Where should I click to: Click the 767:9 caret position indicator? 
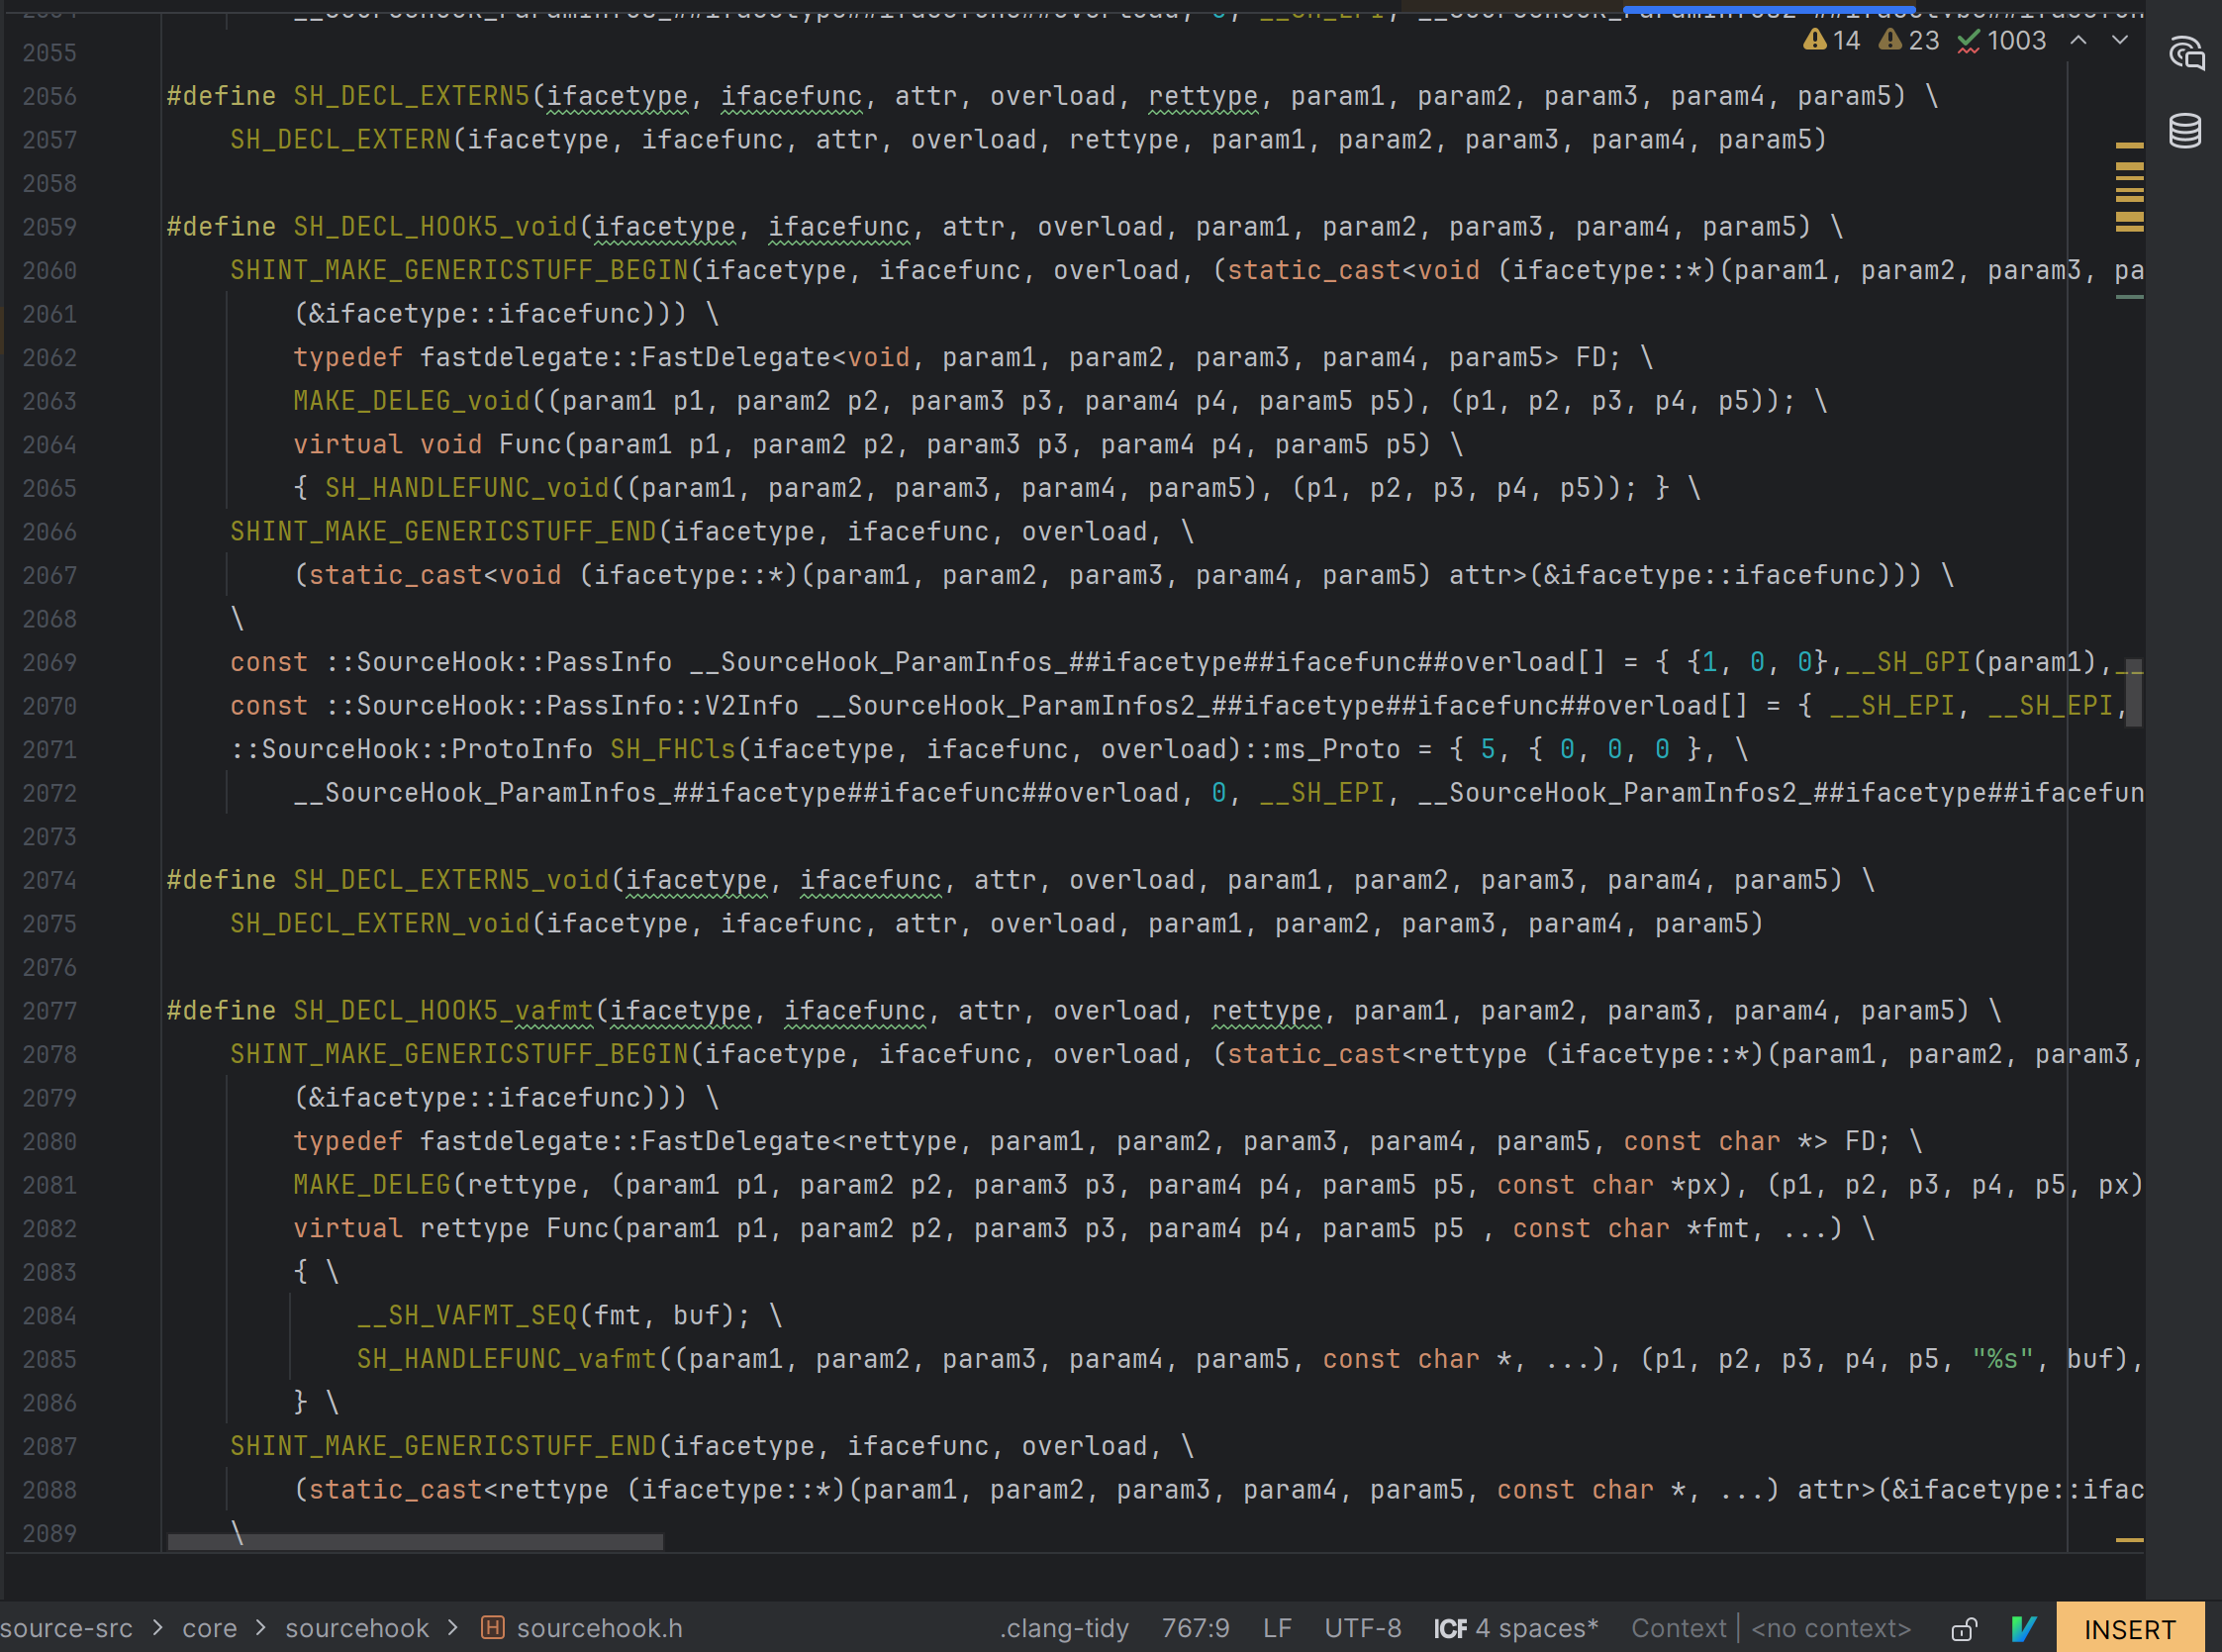tap(1195, 1628)
